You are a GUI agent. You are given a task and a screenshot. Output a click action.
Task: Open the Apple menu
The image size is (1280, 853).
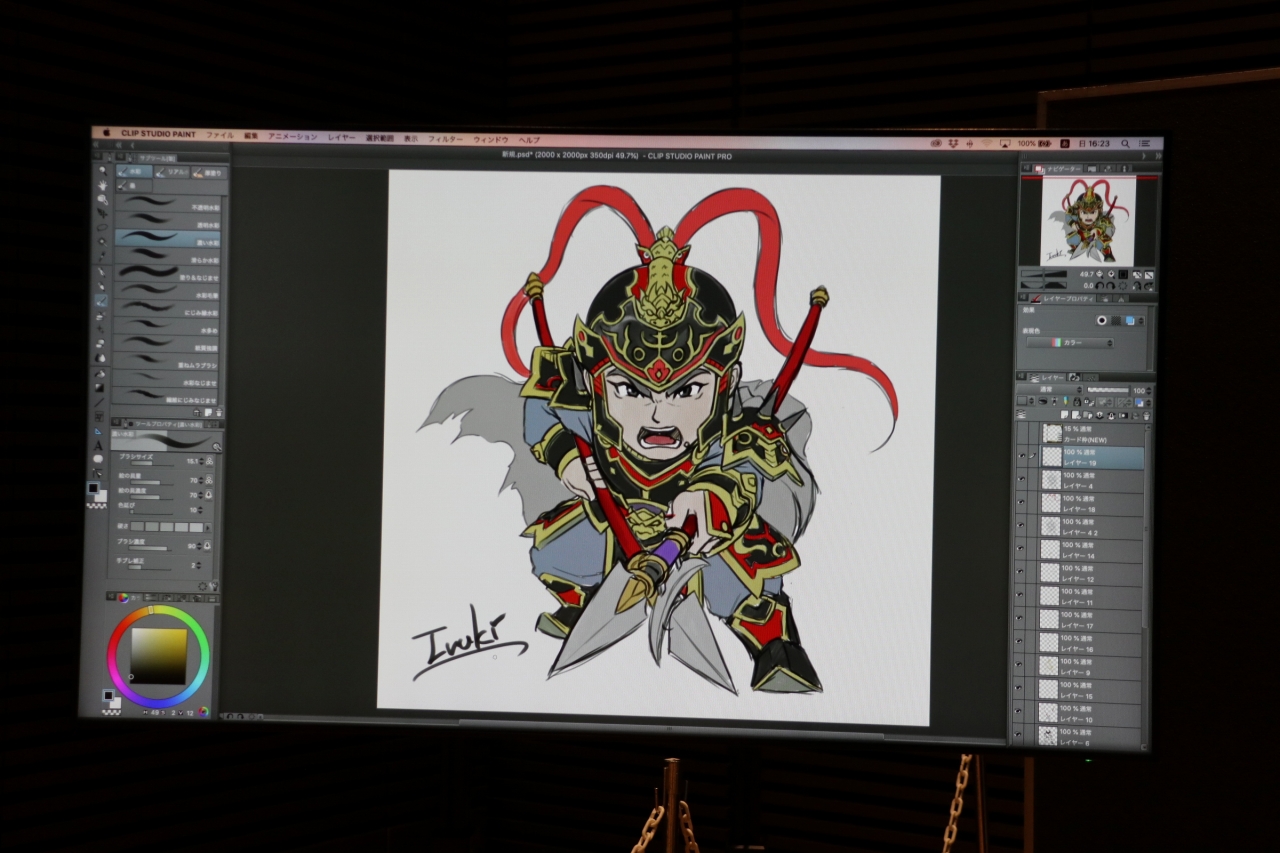click(106, 132)
